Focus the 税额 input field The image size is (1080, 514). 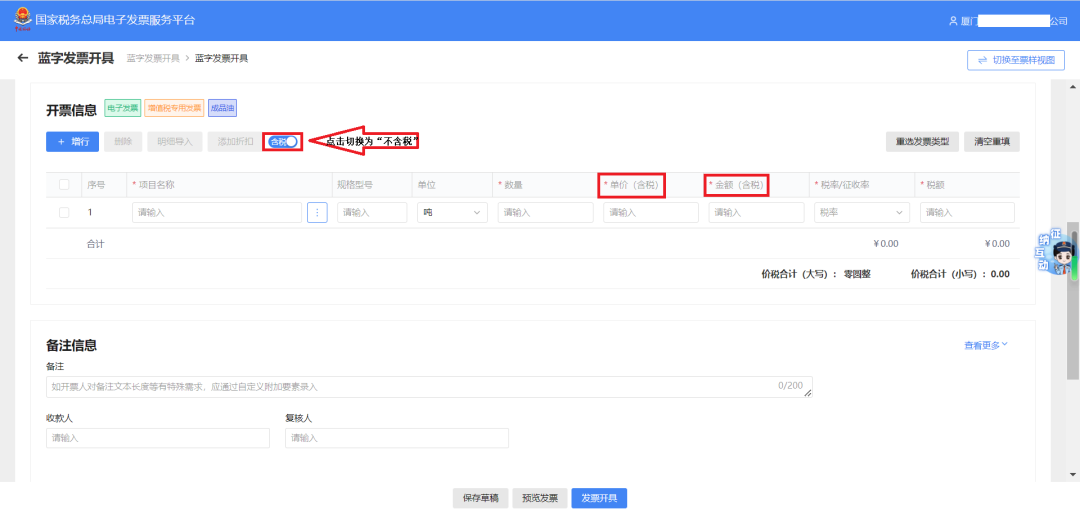coord(967,213)
